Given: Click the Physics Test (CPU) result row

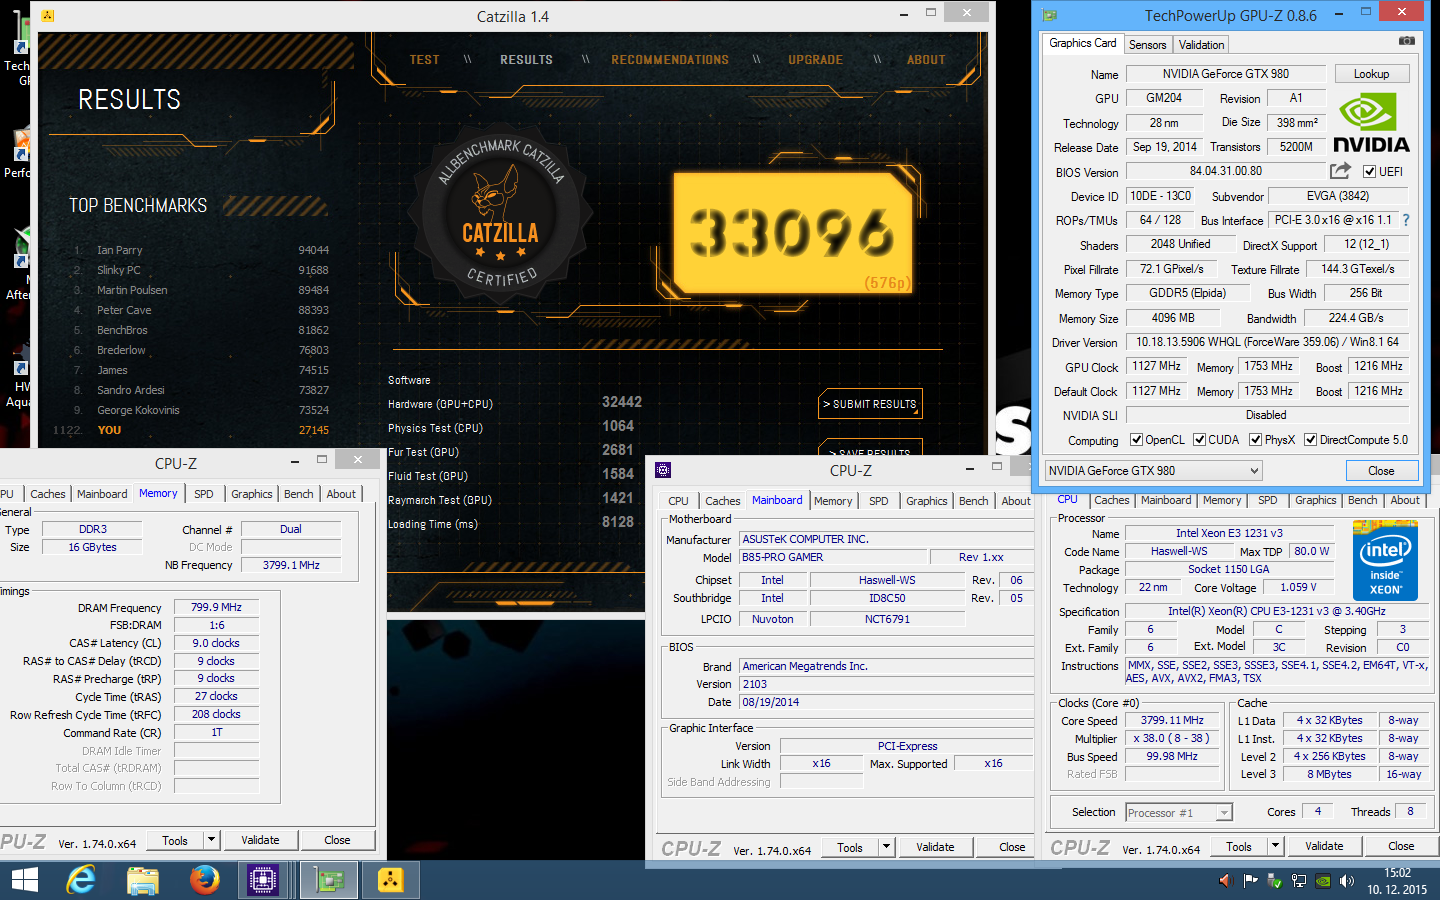Looking at the screenshot, I should 511,427.
